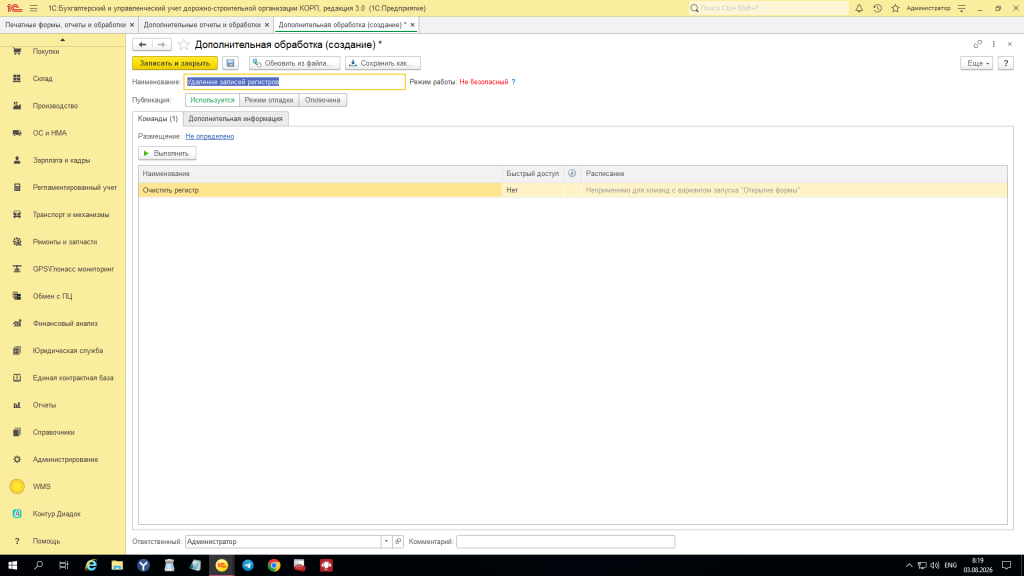Open Администрирование section
This screenshot has height=576, width=1024.
coord(65,460)
